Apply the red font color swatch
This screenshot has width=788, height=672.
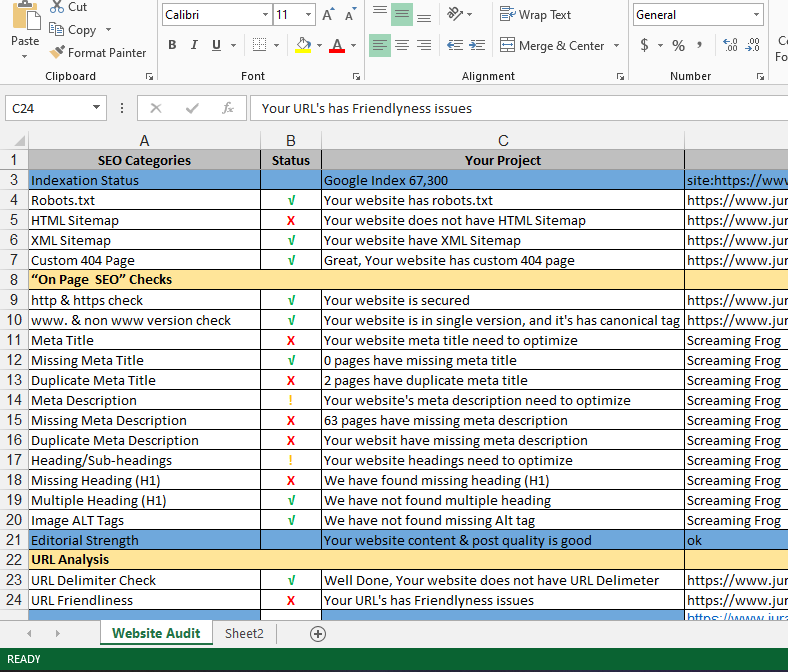tap(336, 45)
